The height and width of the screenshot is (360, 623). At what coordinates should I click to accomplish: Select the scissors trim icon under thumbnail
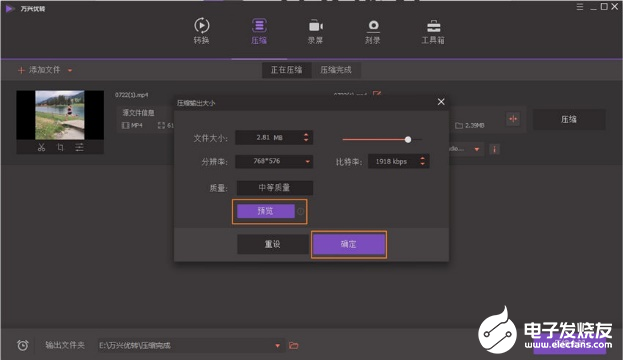point(41,147)
